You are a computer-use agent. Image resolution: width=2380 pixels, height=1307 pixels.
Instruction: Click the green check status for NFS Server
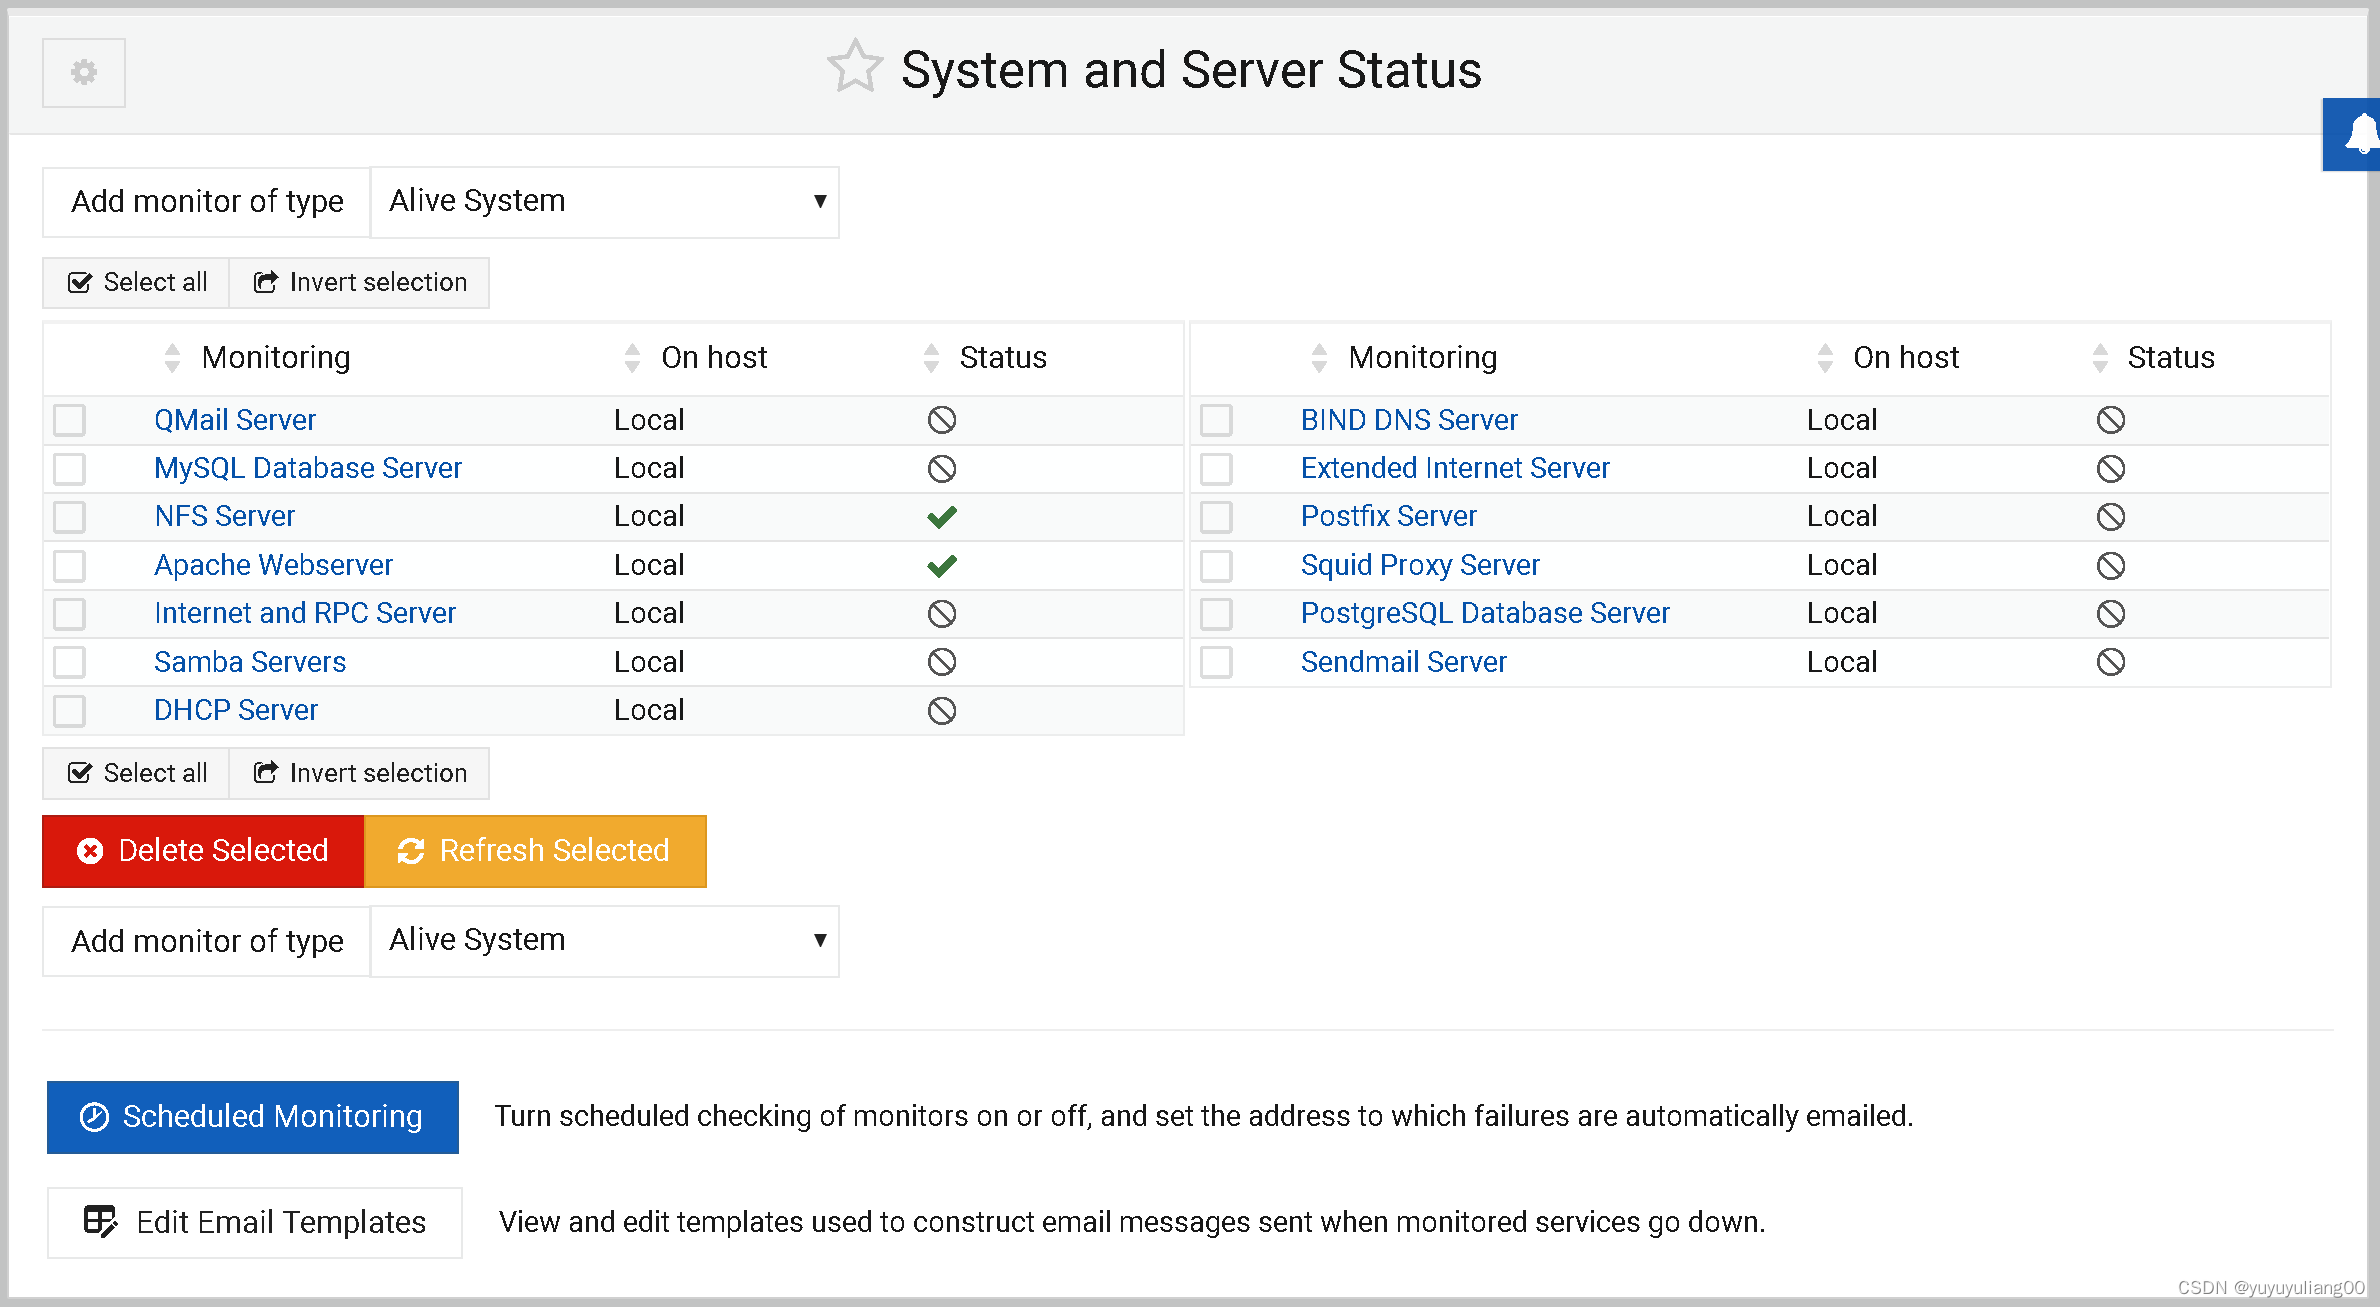pos(941,516)
